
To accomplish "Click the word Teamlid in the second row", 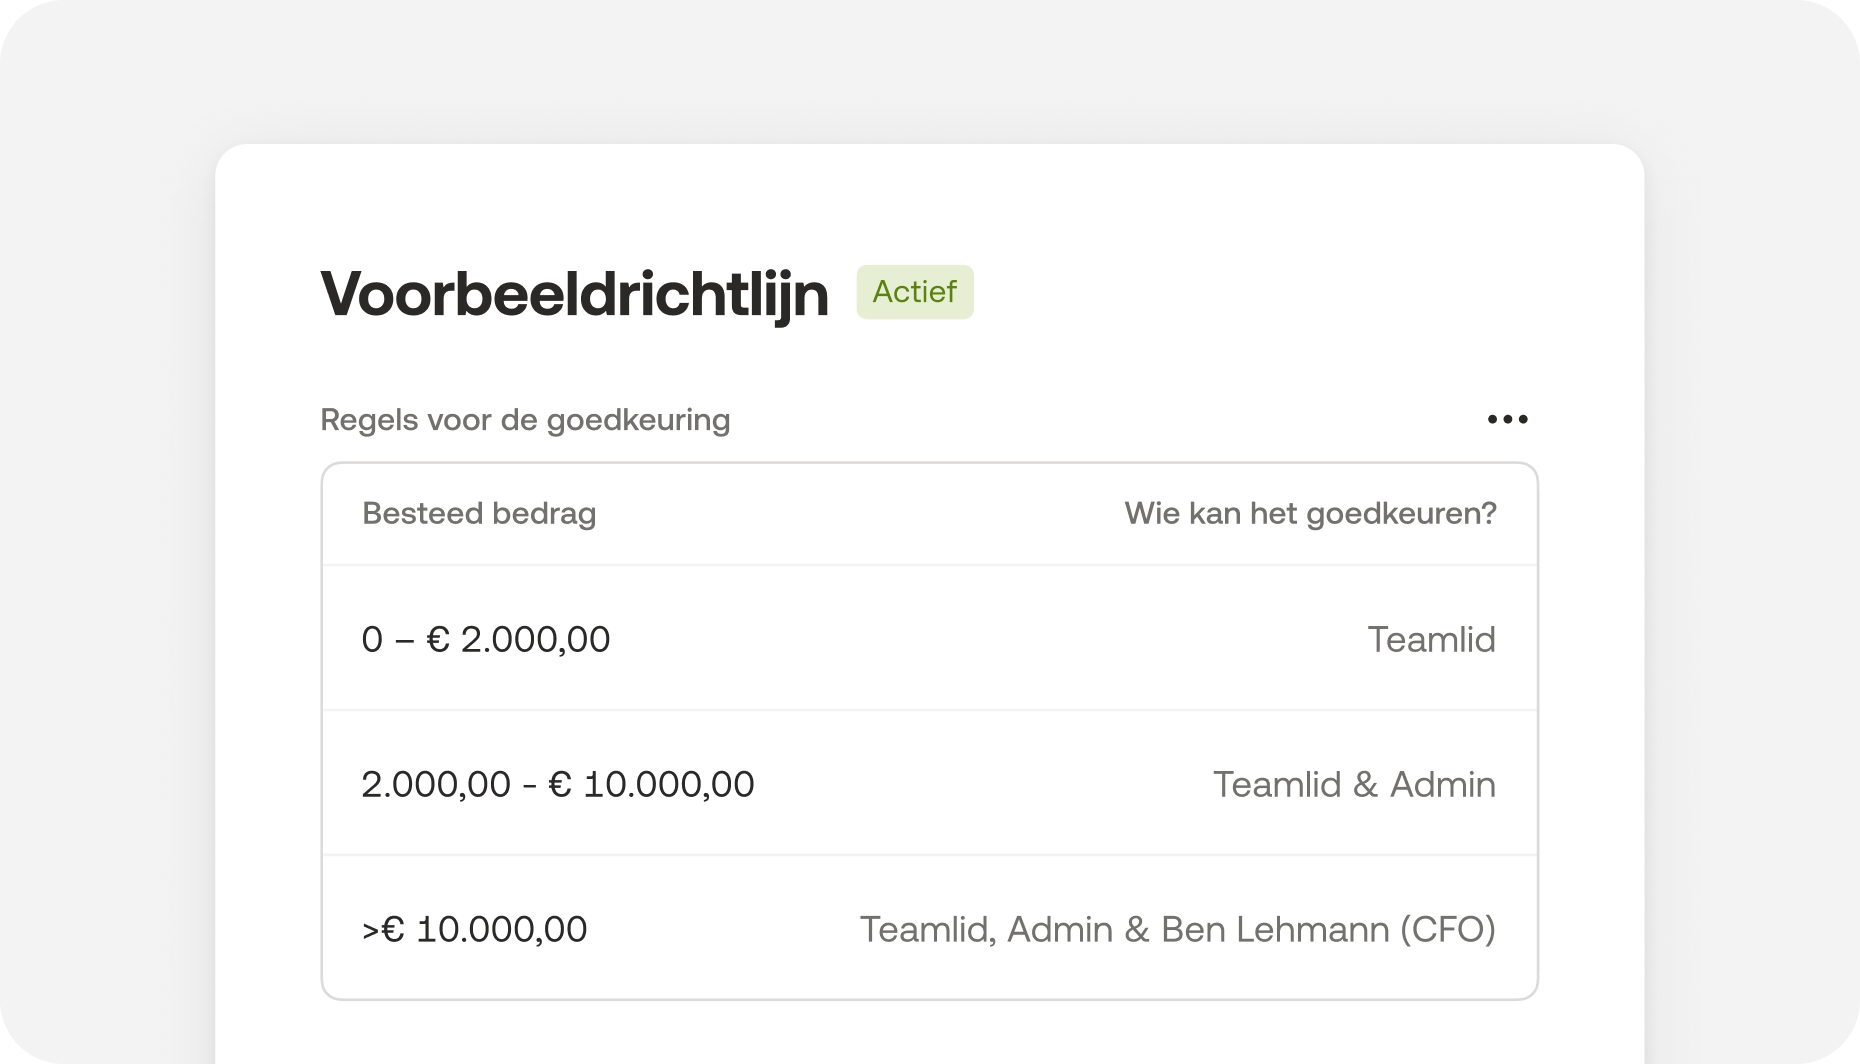I will point(1276,784).
